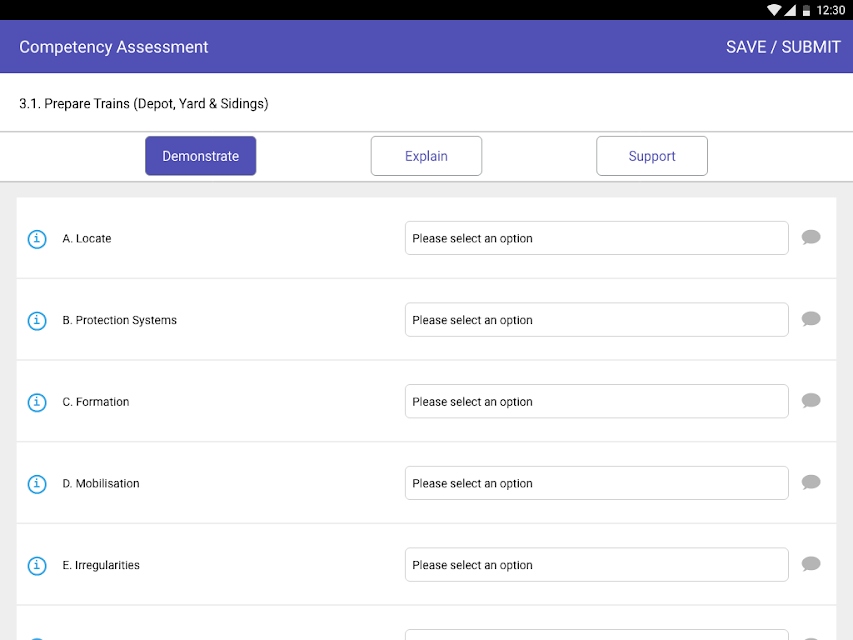This screenshot has width=853, height=640.
Task: Tap the D. Mobilisation label
Action: click(x=101, y=483)
